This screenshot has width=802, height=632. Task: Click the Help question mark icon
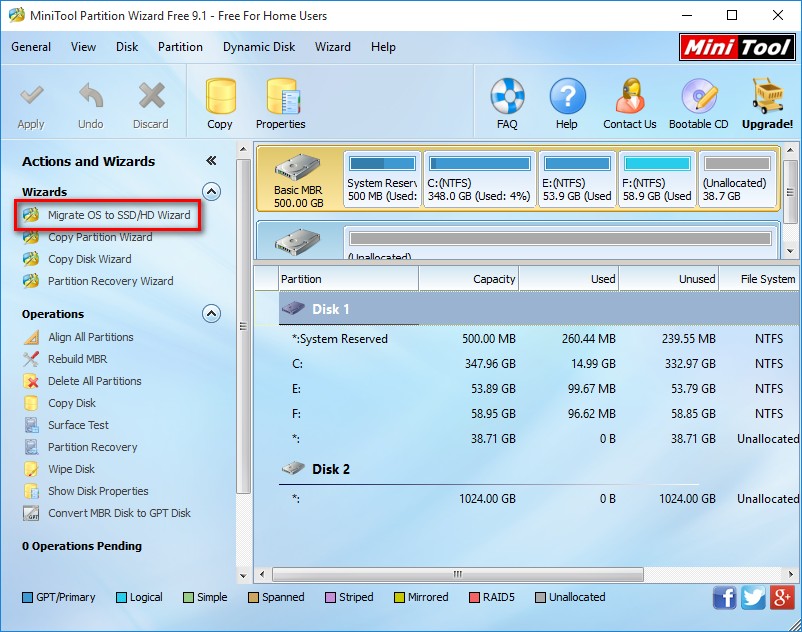pyautogui.click(x=567, y=96)
